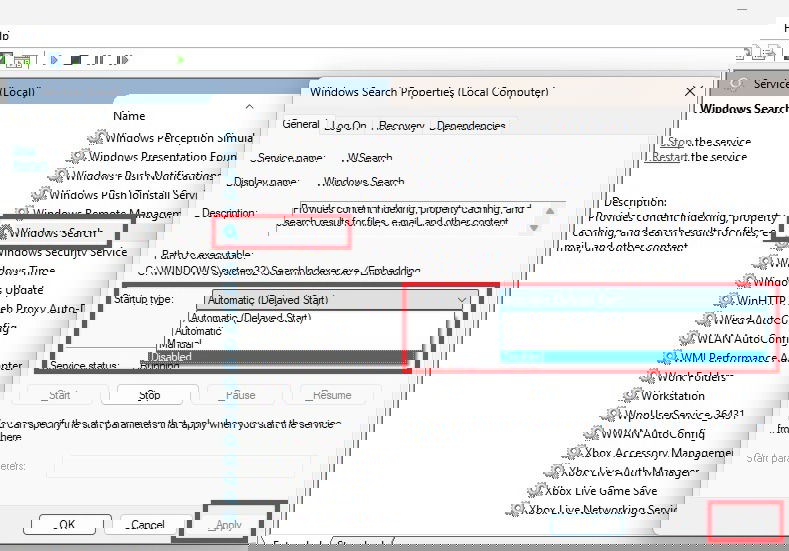
Task: Choose Automatic (Delayed Start) from dropdown list
Action: tap(250, 318)
